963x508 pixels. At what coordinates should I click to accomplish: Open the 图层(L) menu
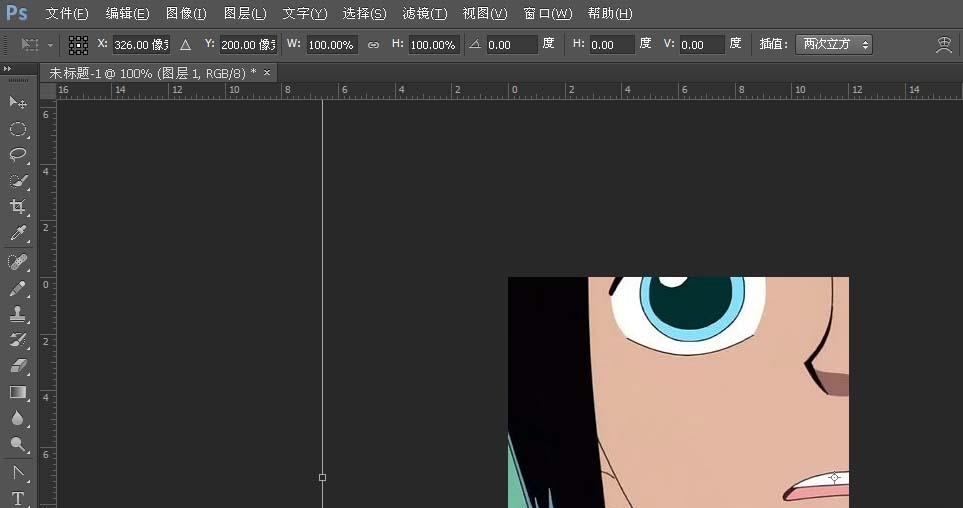click(245, 13)
